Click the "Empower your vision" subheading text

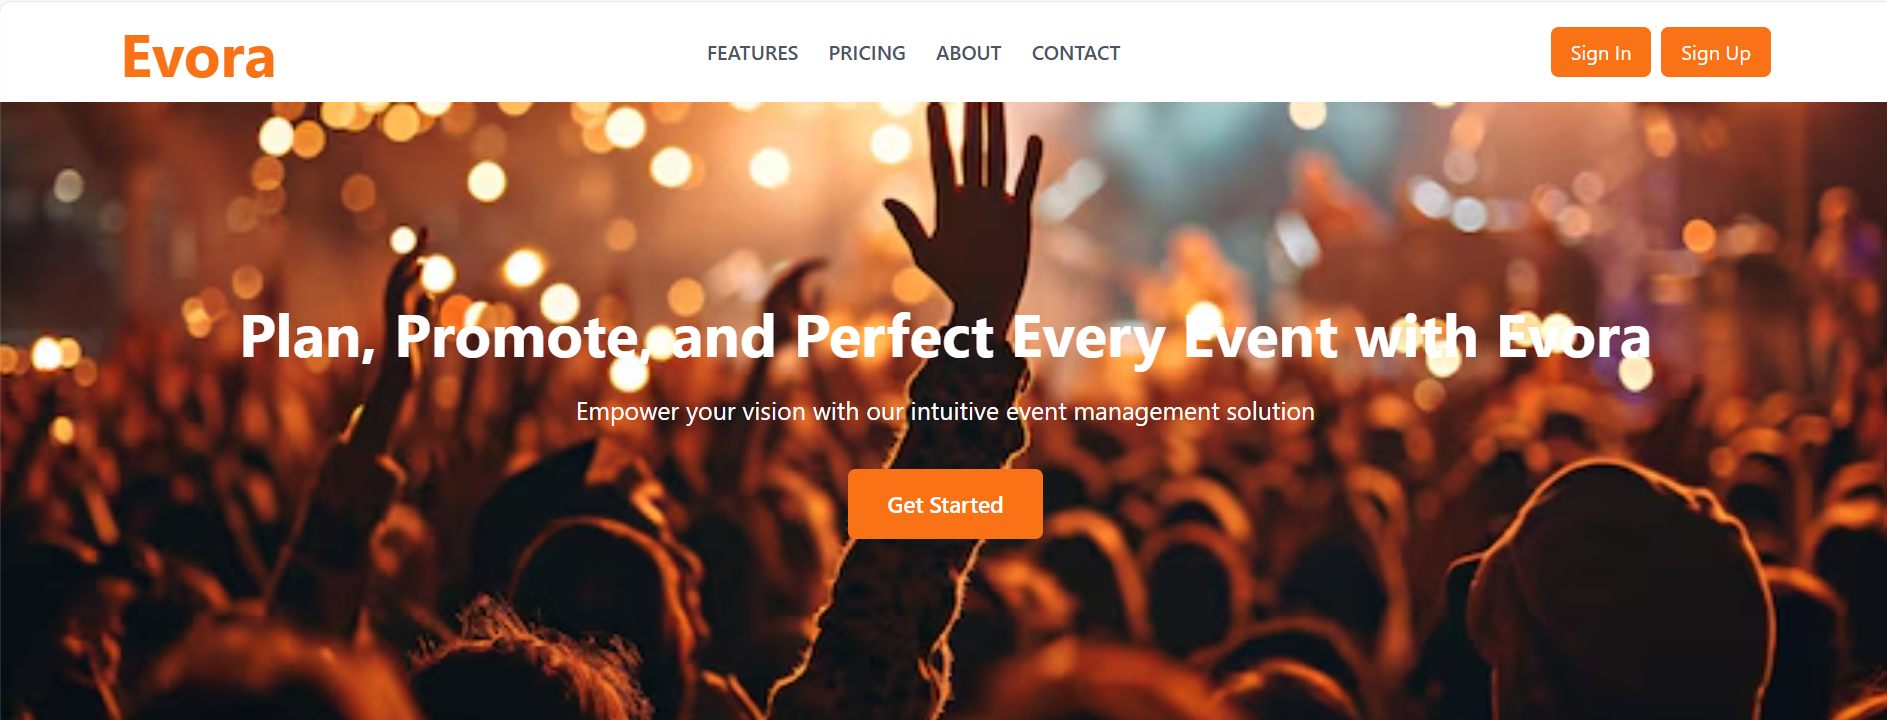[x=944, y=412]
